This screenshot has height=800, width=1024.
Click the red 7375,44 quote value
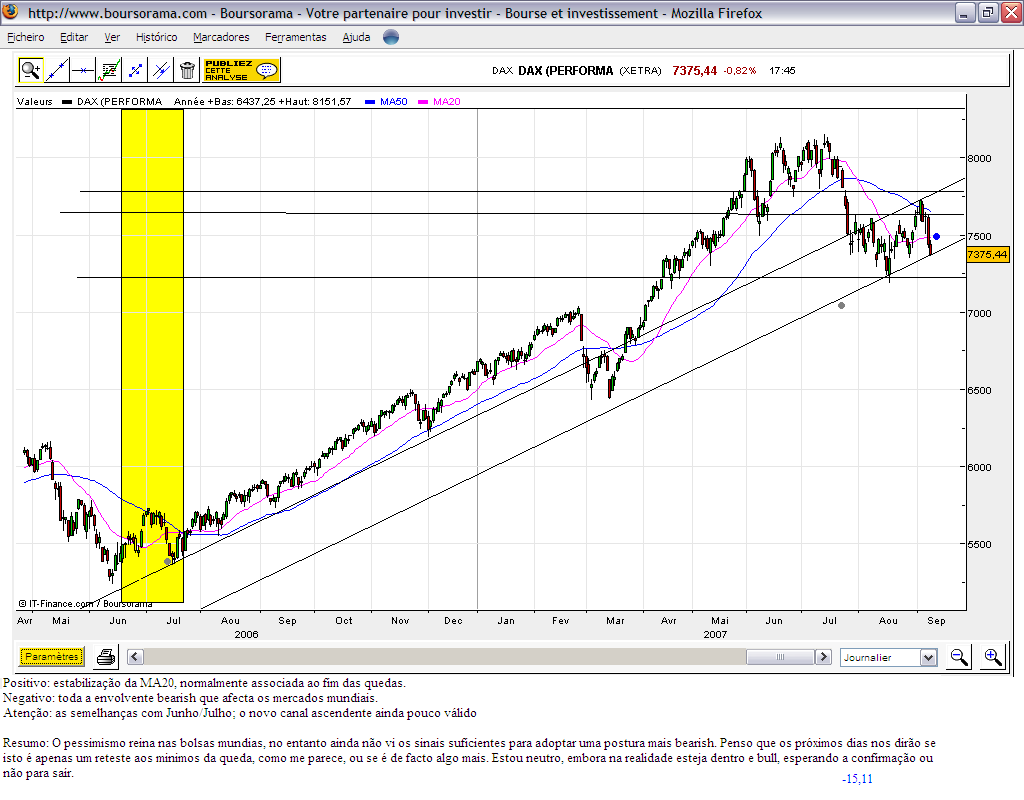[x=694, y=71]
